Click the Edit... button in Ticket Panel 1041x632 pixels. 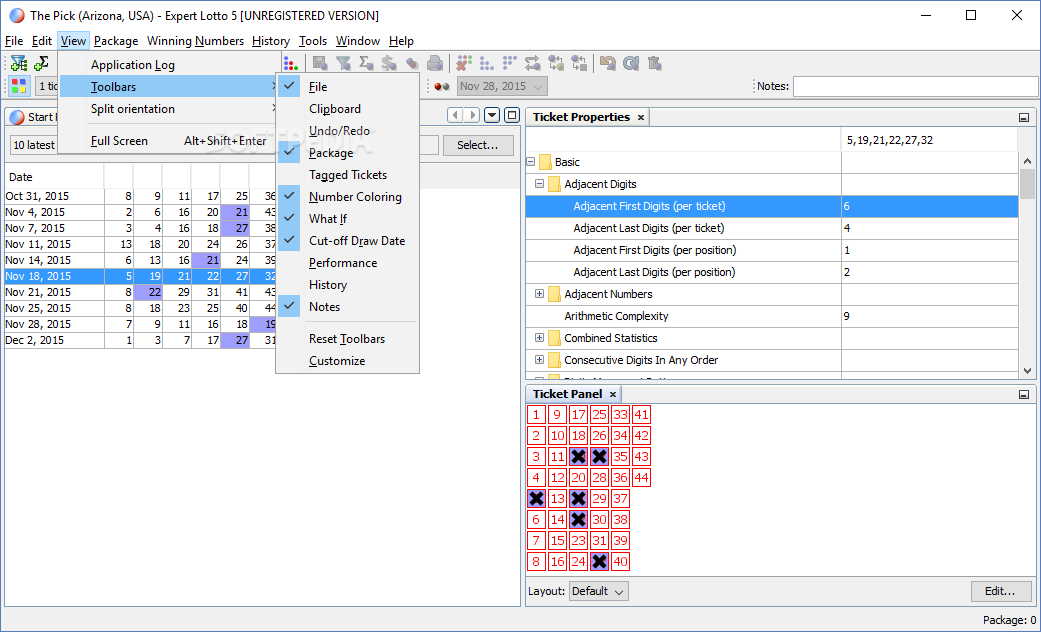click(x=1001, y=591)
